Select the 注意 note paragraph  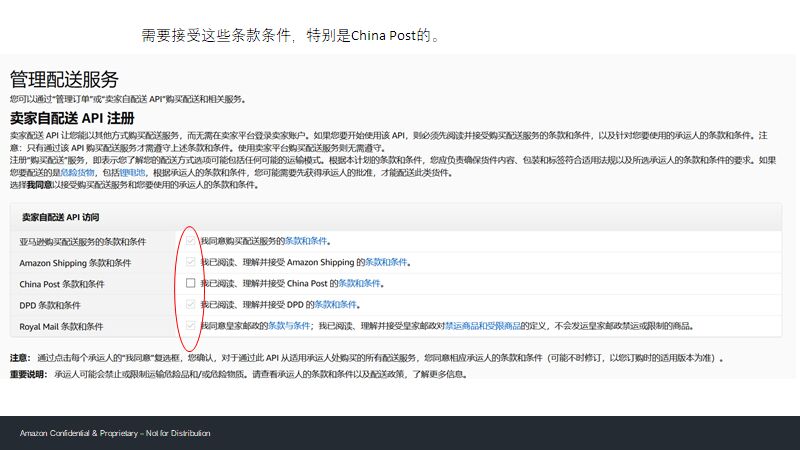[367, 358]
